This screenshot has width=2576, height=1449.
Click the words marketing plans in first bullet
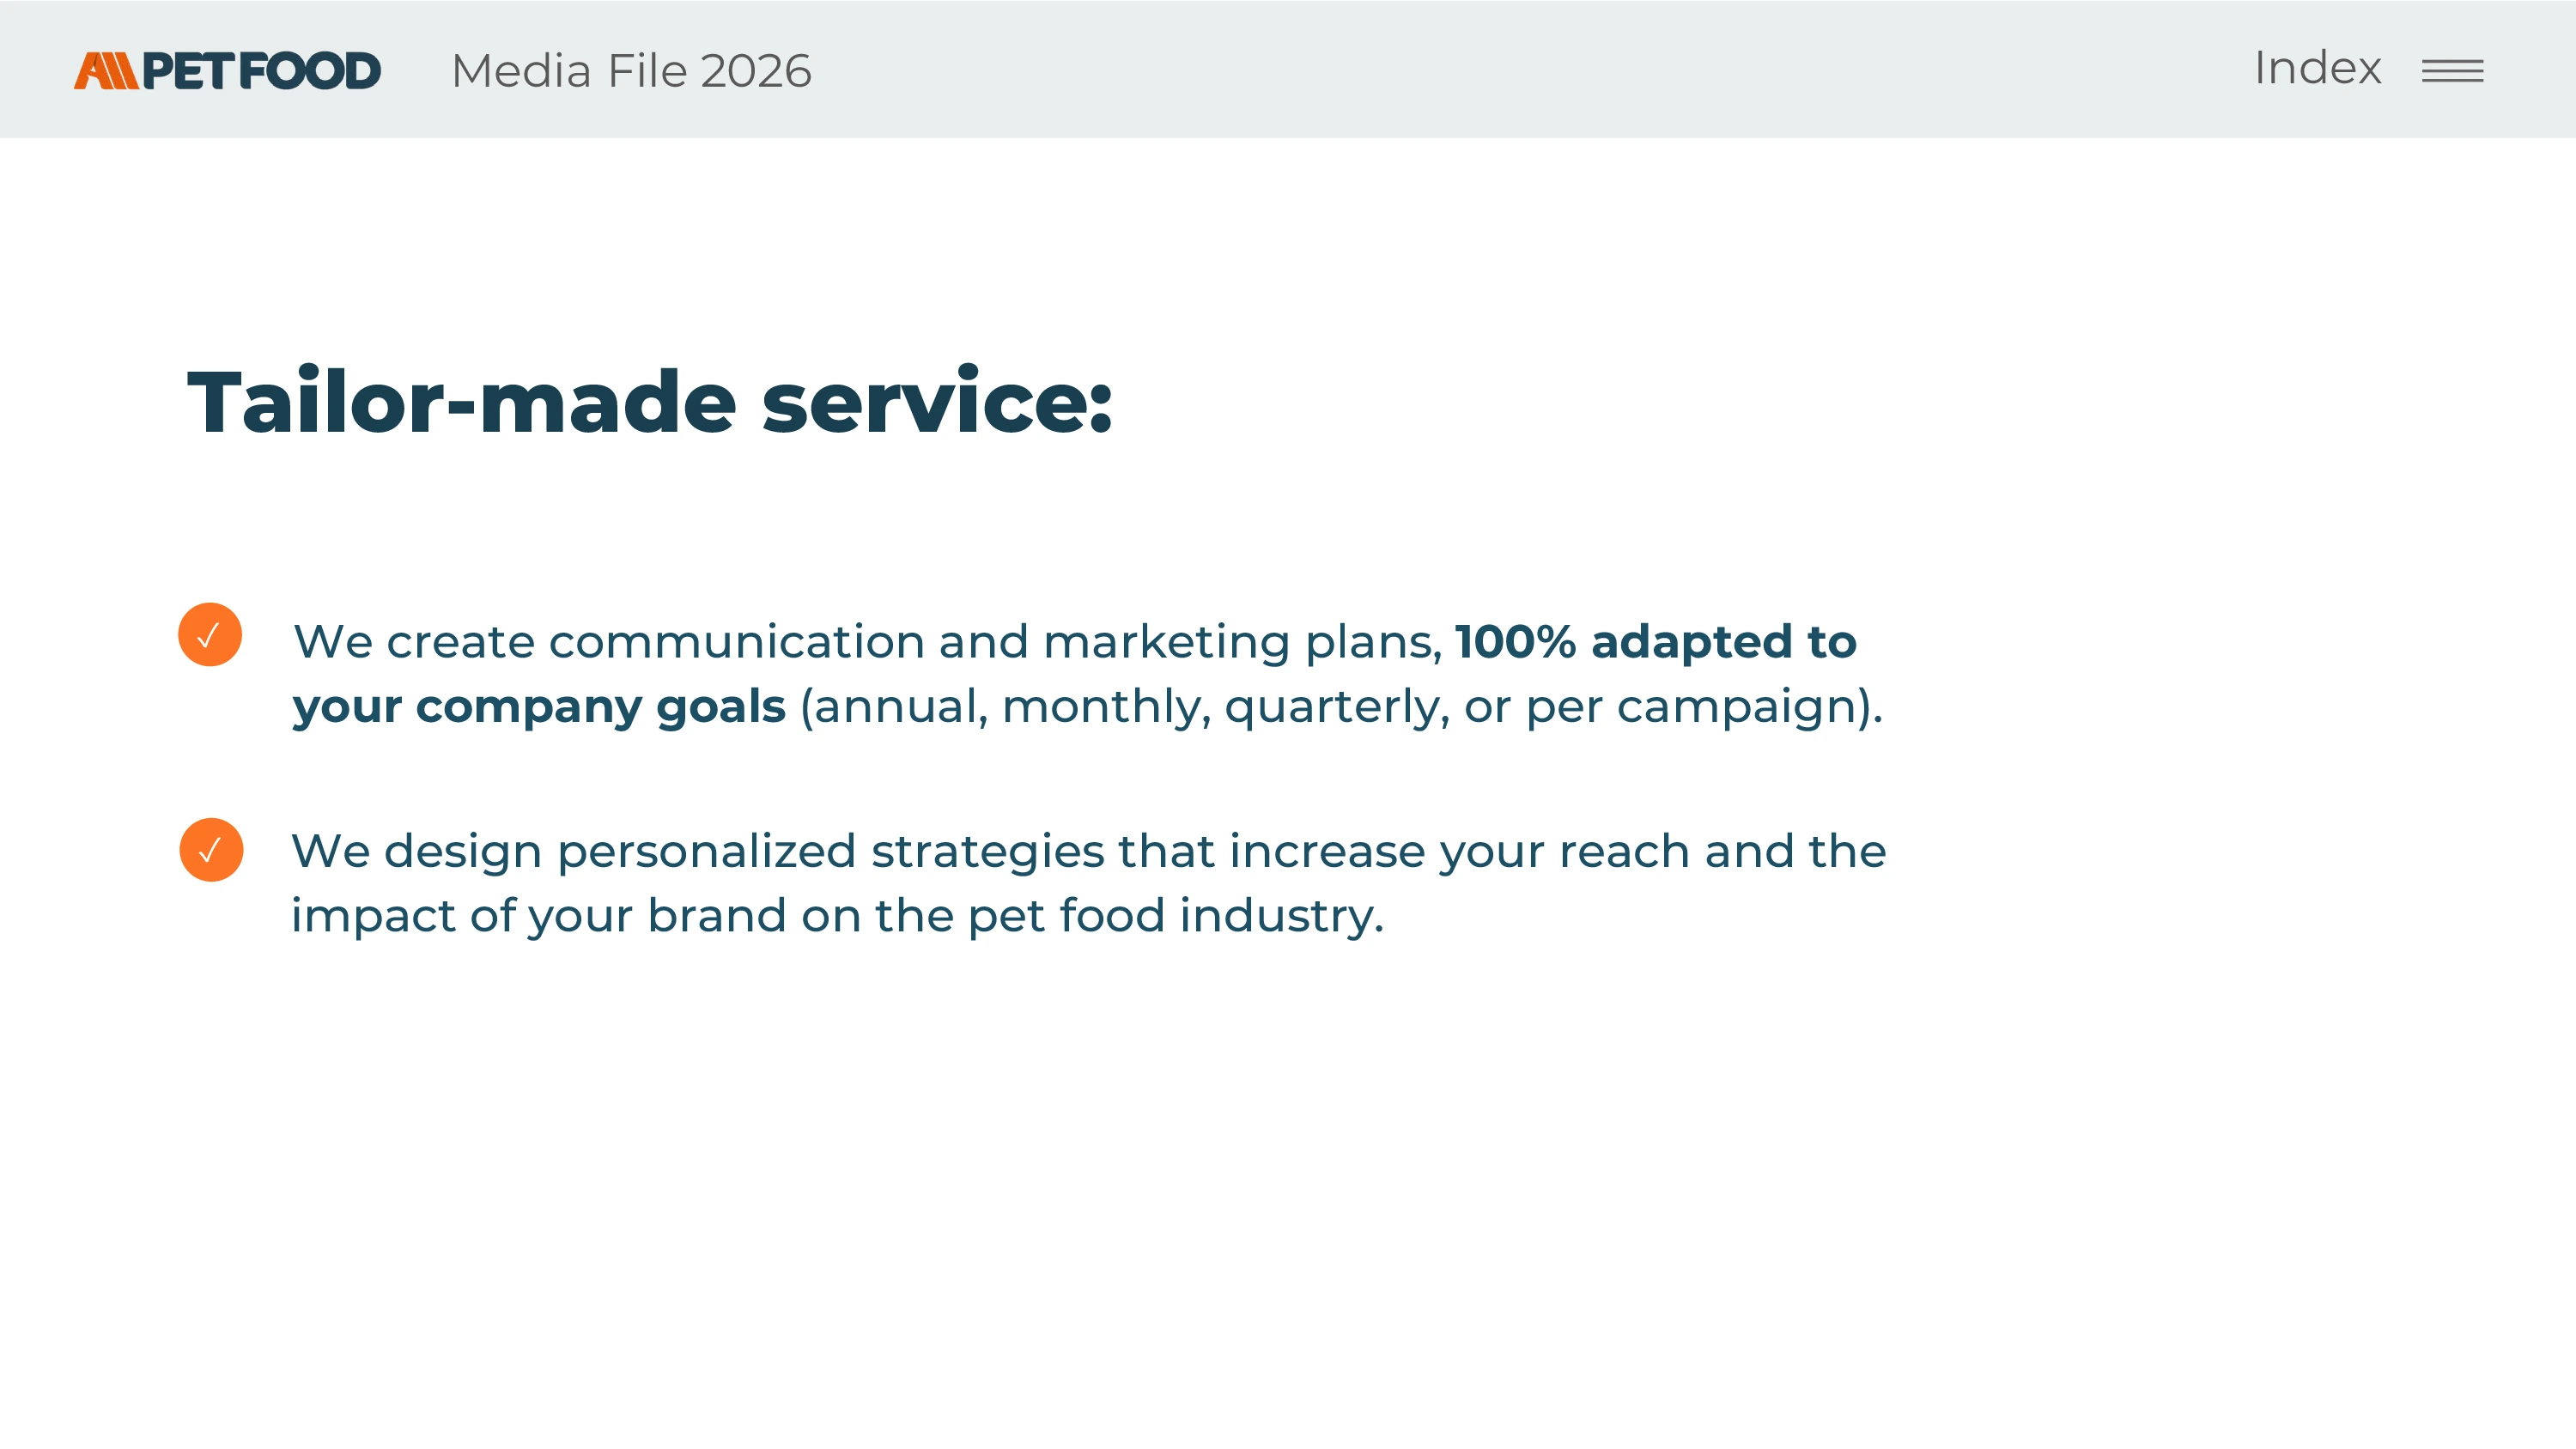click(1242, 641)
